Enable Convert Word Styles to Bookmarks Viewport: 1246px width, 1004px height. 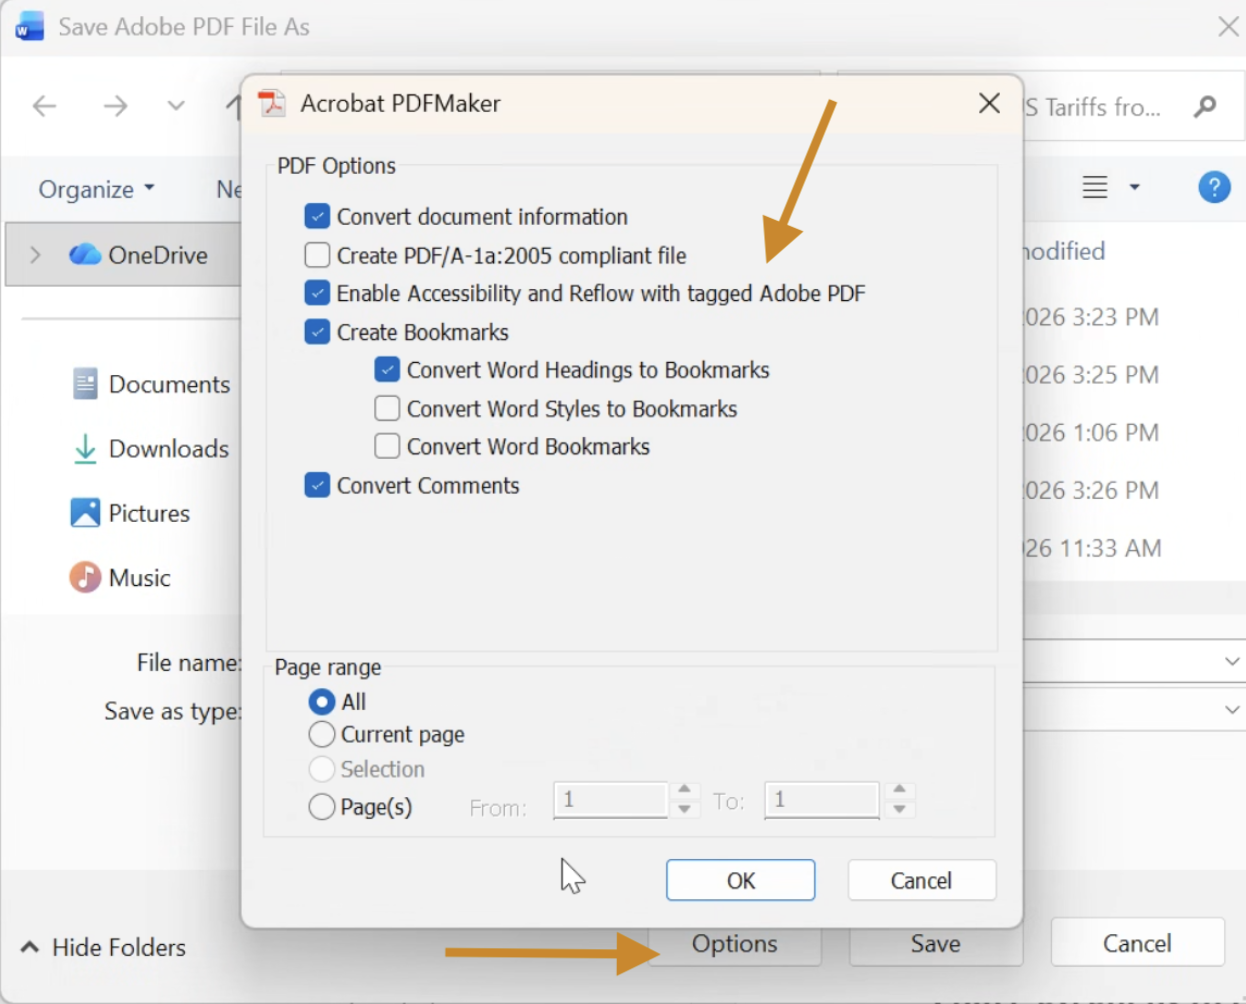(x=387, y=408)
